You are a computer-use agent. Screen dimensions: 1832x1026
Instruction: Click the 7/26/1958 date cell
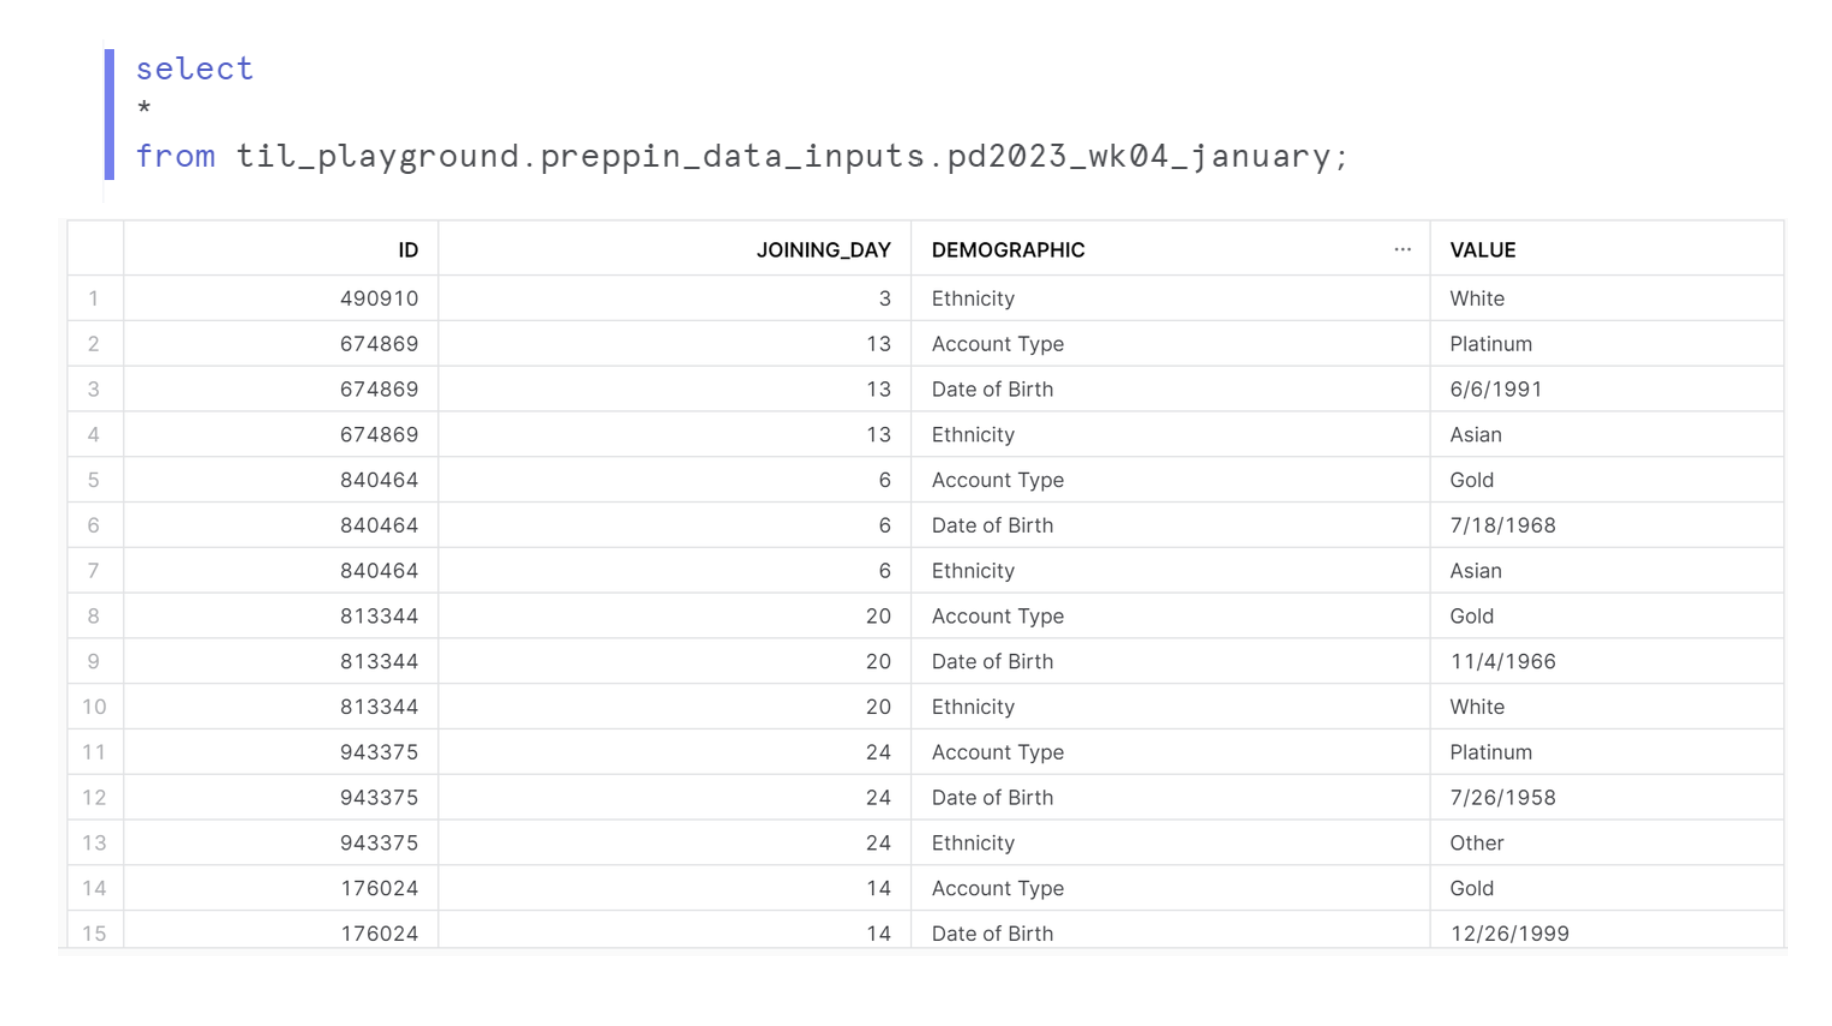coord(1503,797)
